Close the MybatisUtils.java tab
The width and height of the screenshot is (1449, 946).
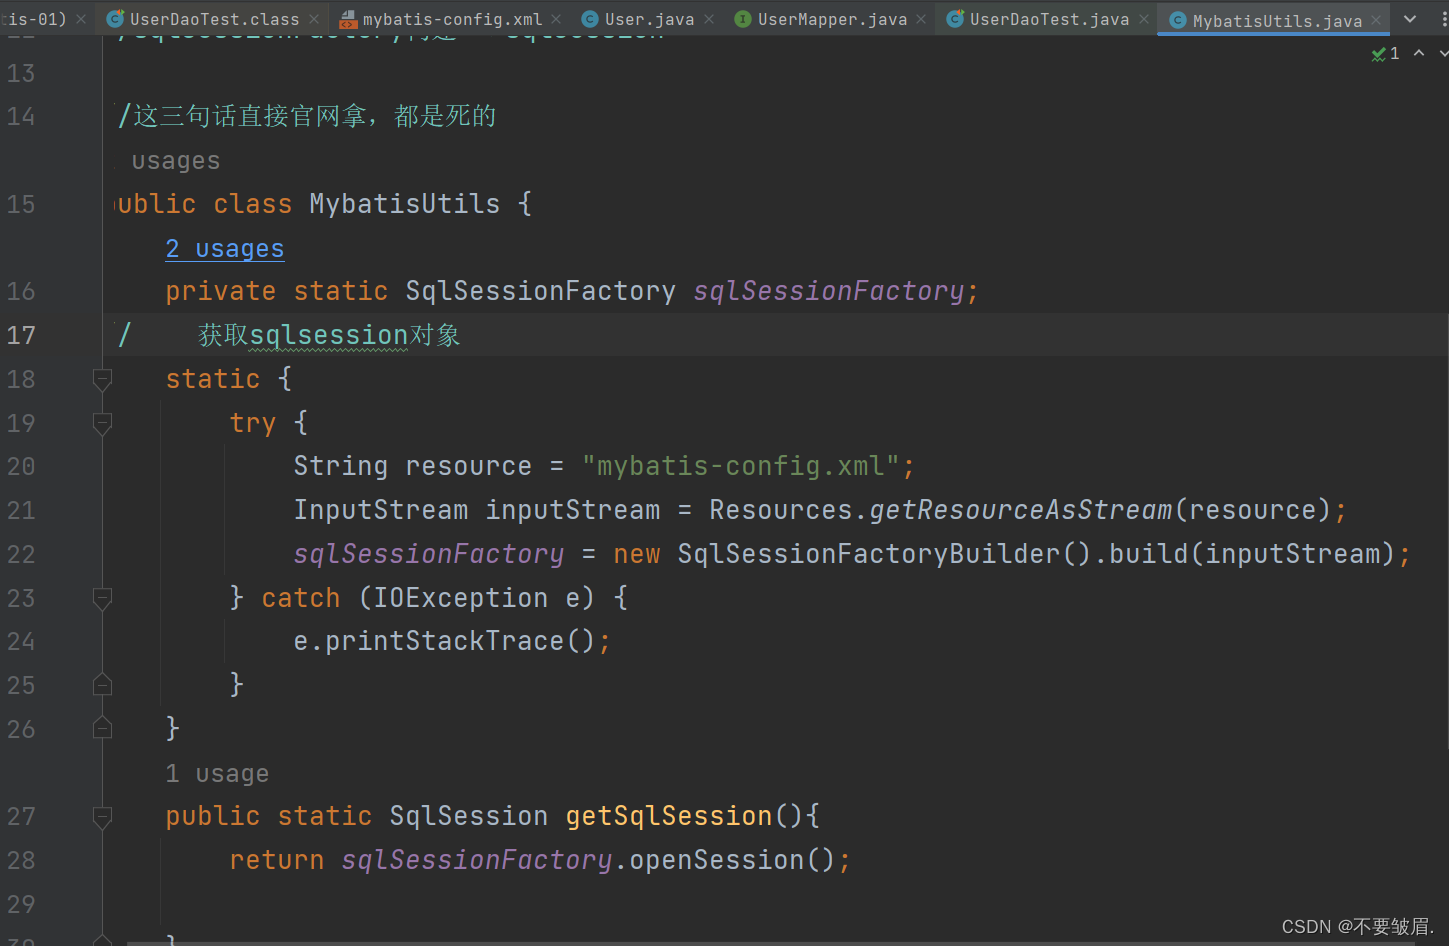coord(1376,20)
